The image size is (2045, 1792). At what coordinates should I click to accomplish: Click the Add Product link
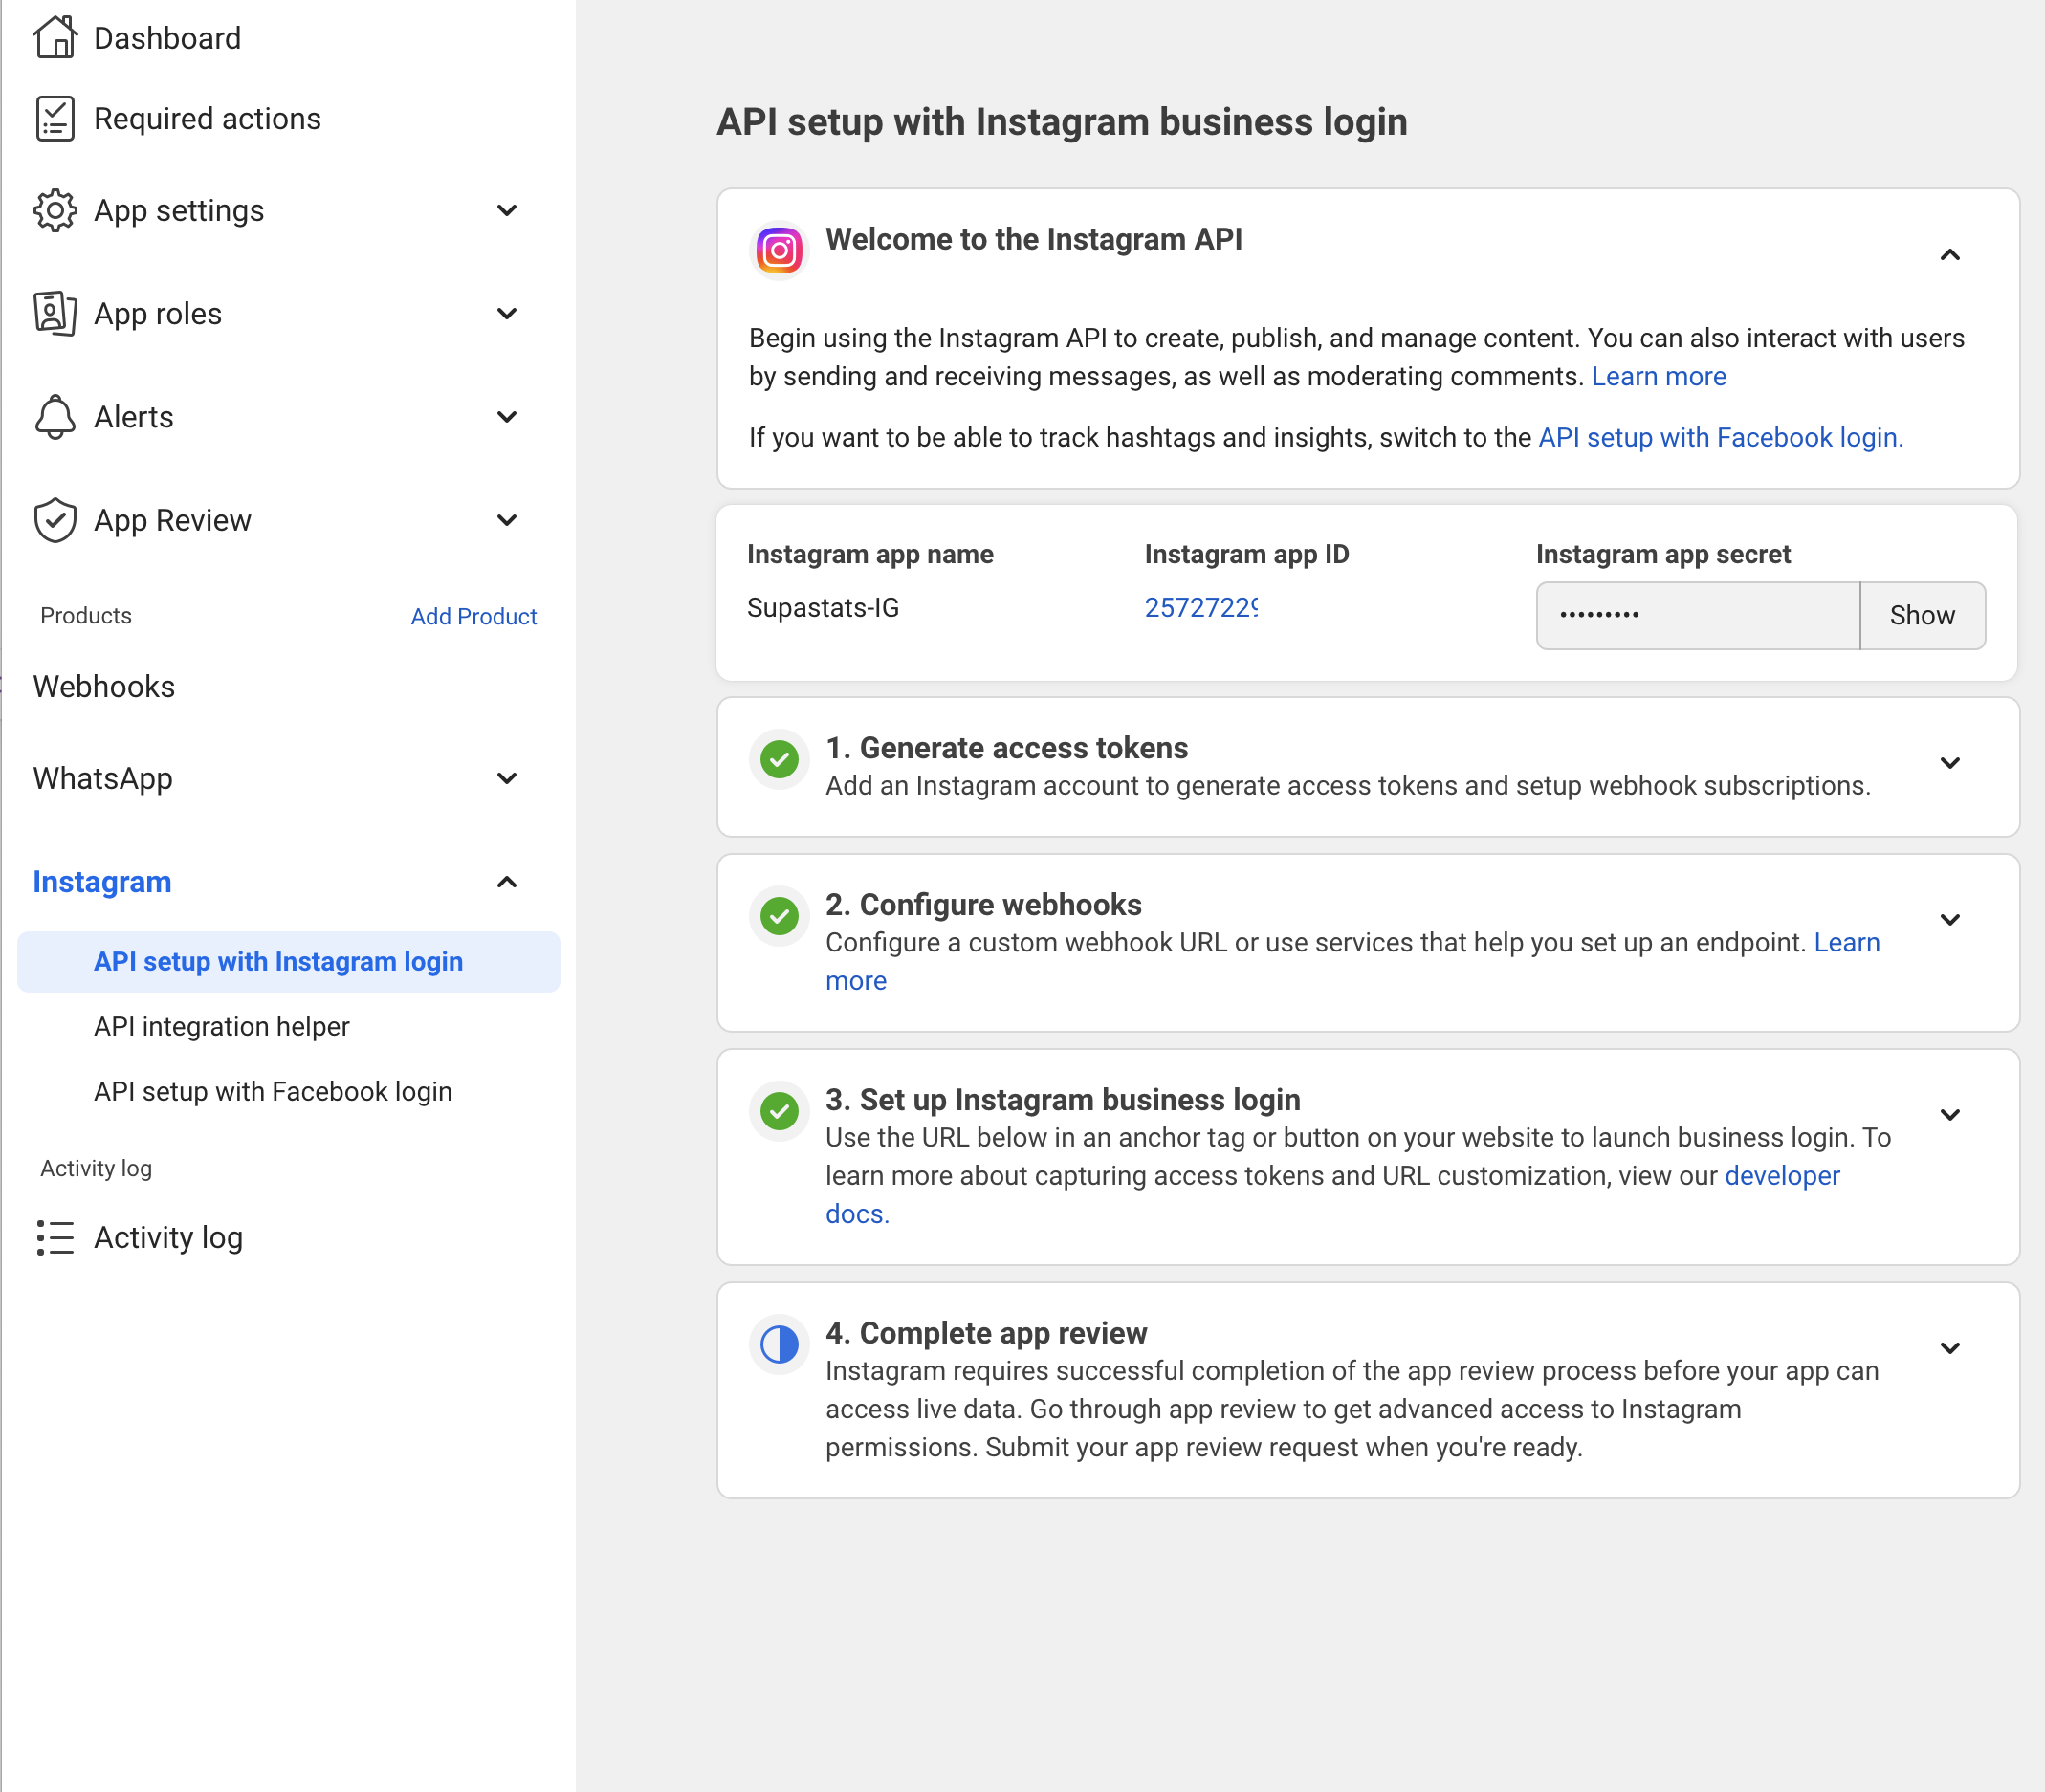pyautogui.click(x=473, y=616)
